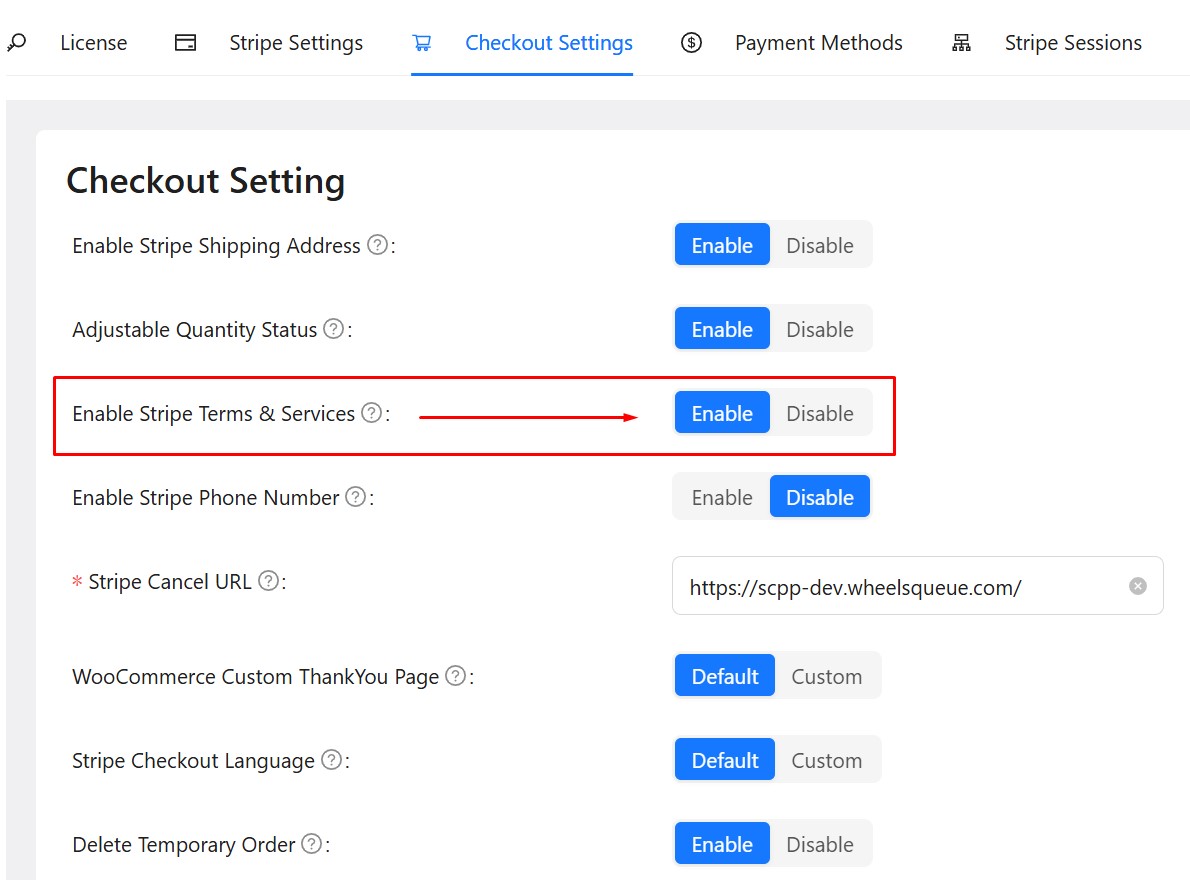Click help icon beside Stripe Checkout Language

[331, 761]
